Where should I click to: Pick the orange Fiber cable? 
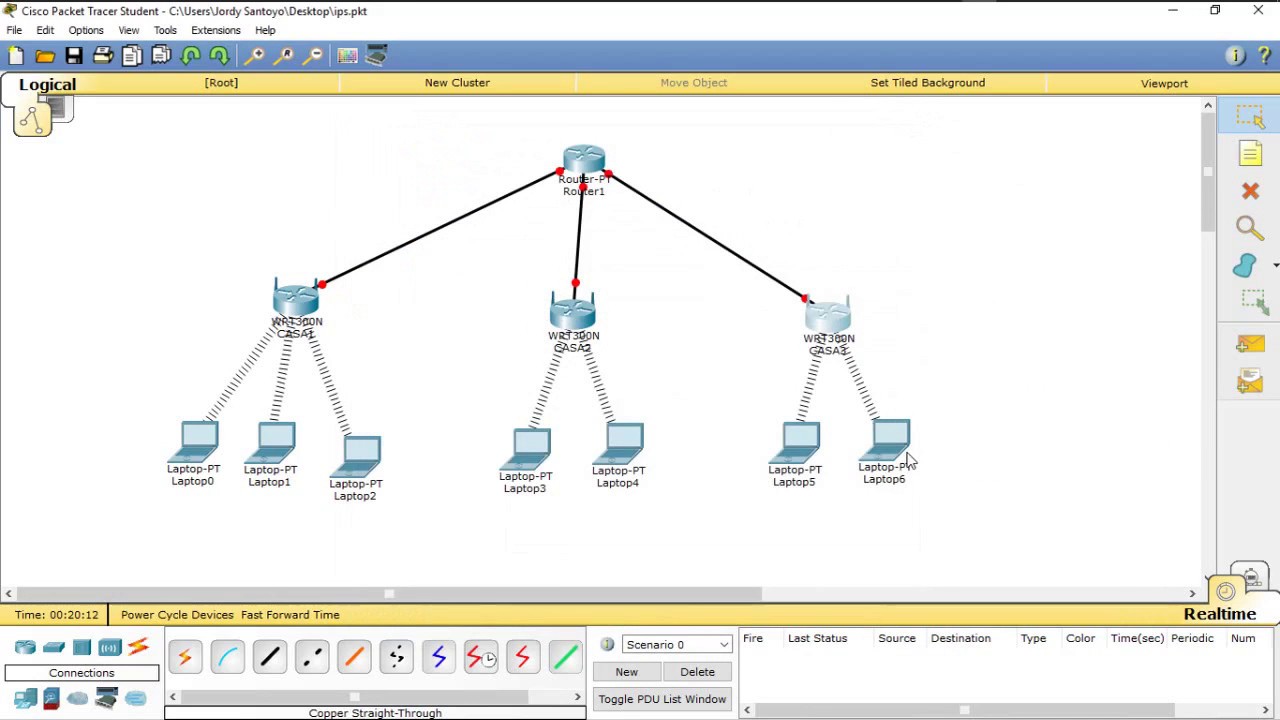(354, 657)
